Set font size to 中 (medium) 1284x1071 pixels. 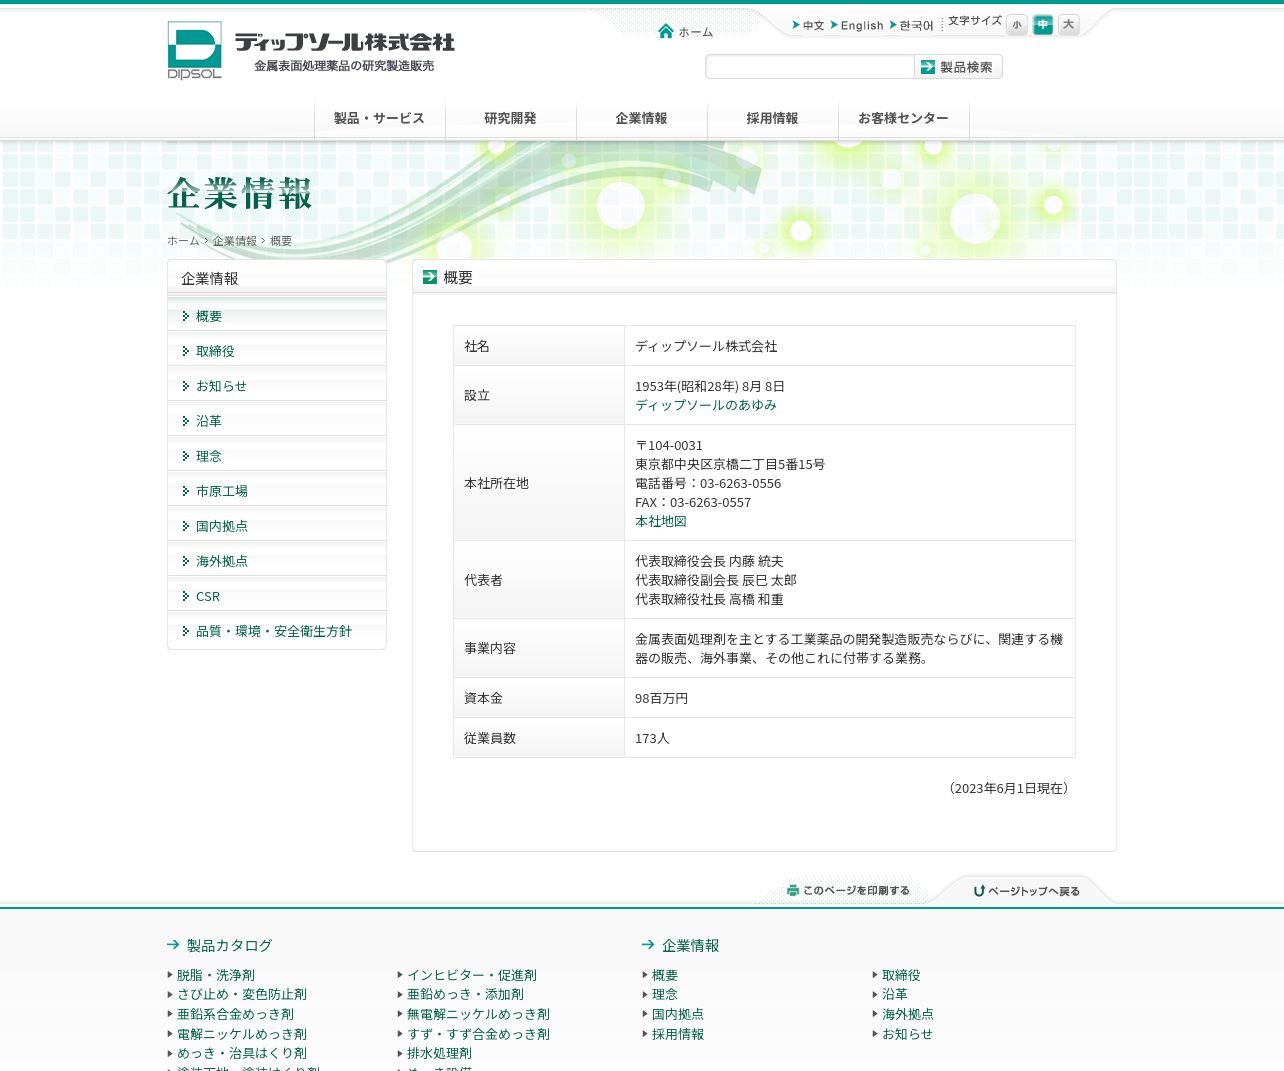coord(1043,25)
